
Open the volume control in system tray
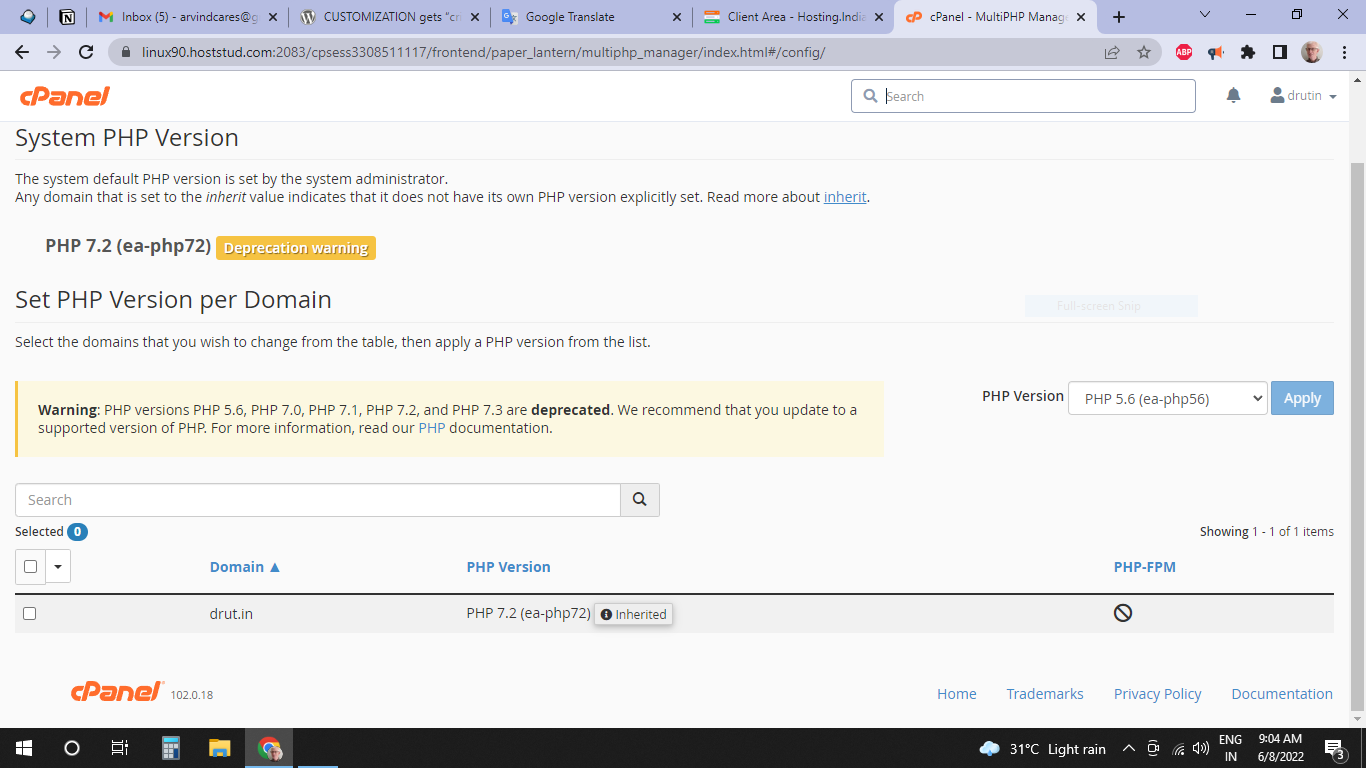1201,749
